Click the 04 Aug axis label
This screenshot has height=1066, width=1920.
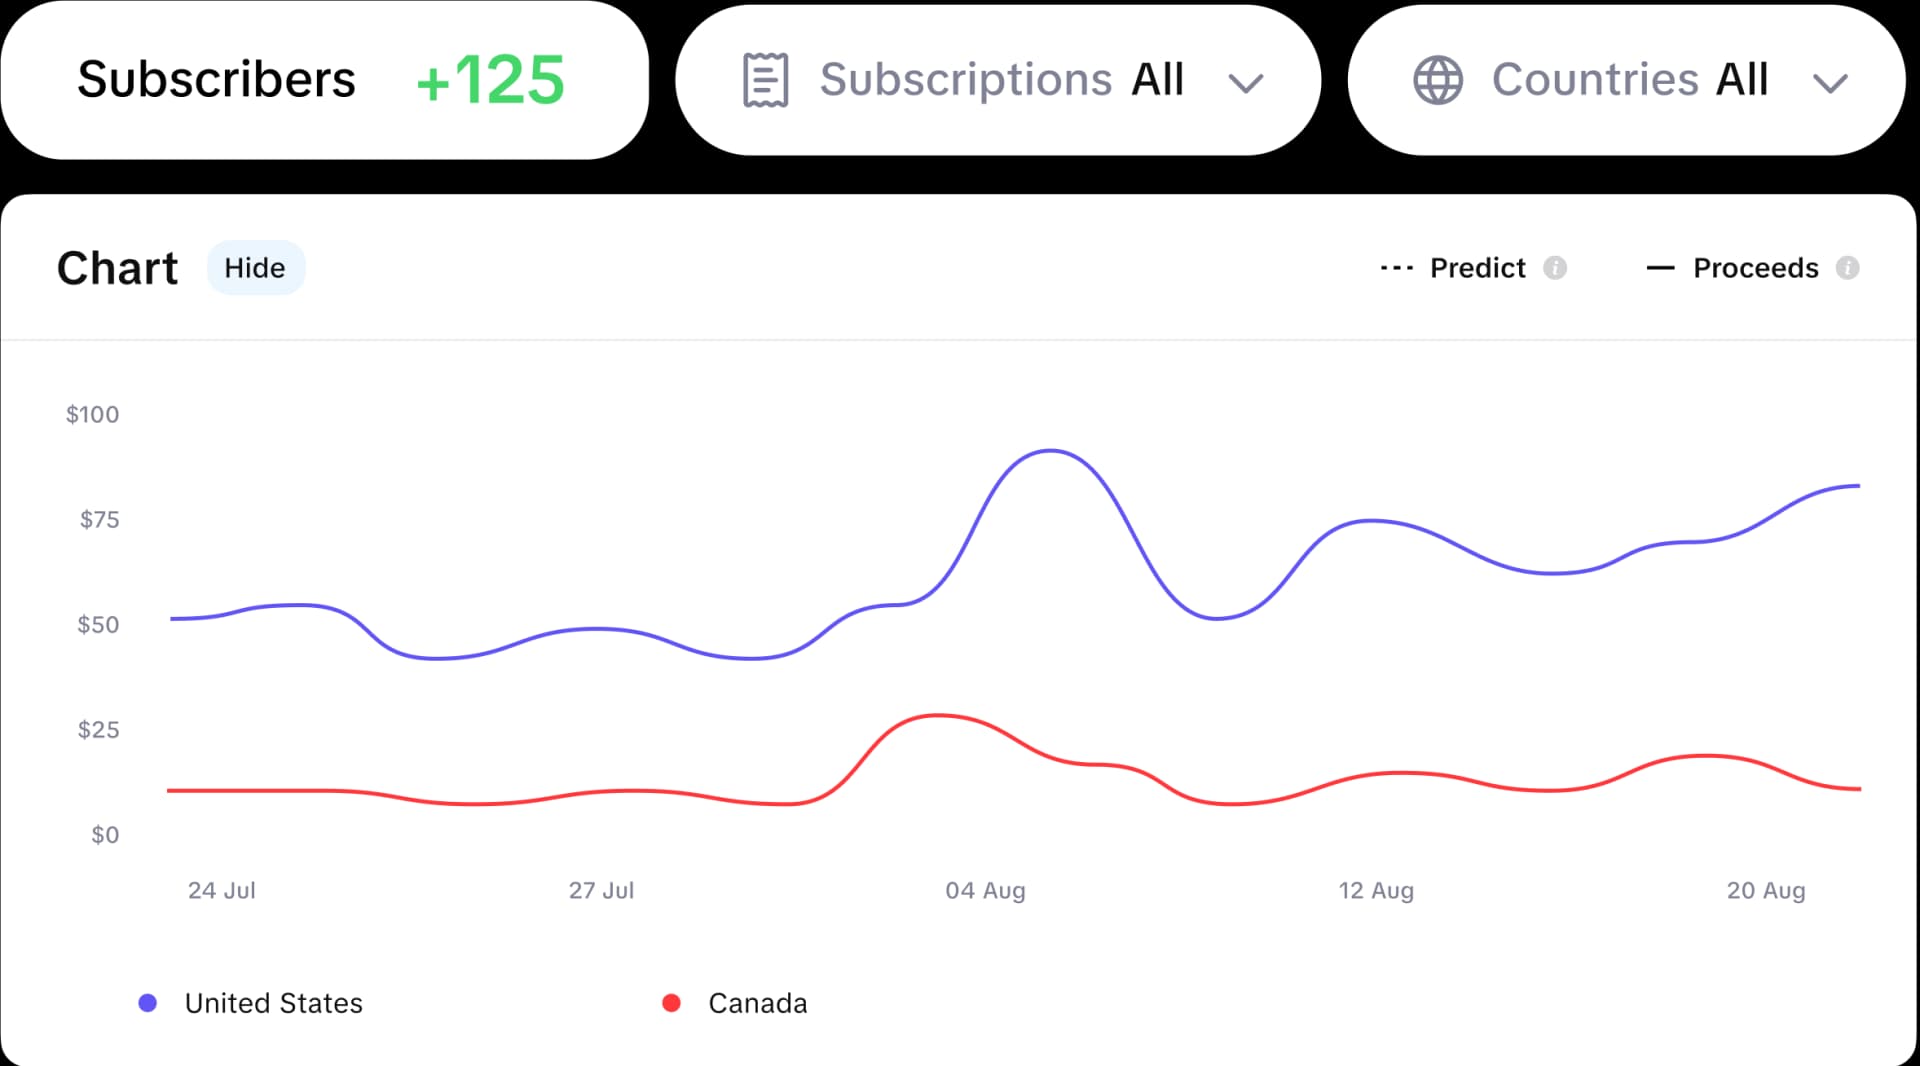point(985,890)
